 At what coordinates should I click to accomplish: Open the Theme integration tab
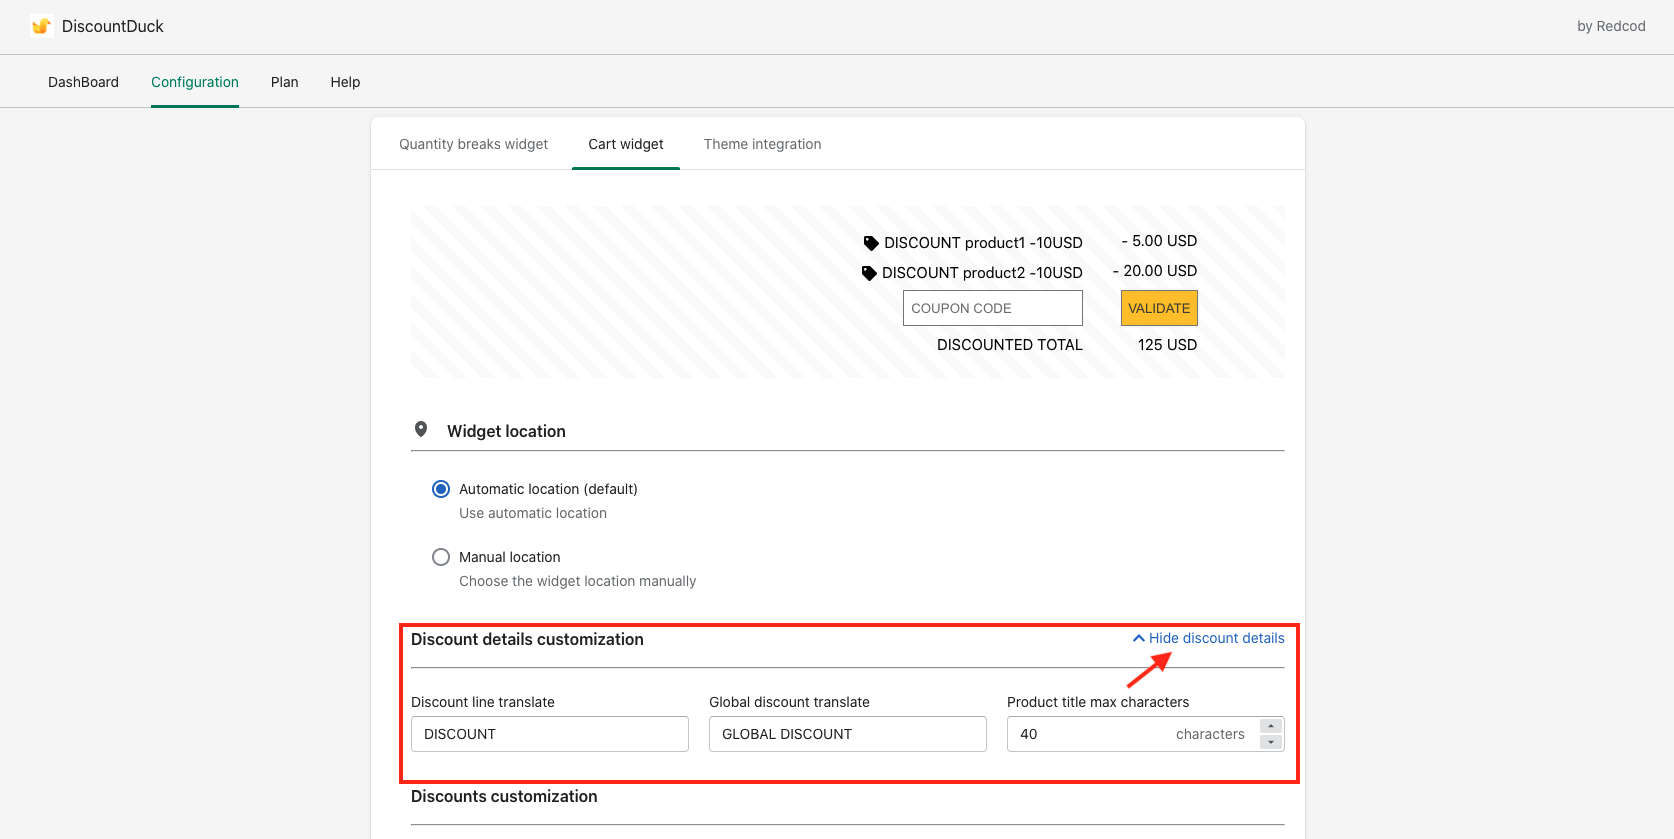(762, 144)
